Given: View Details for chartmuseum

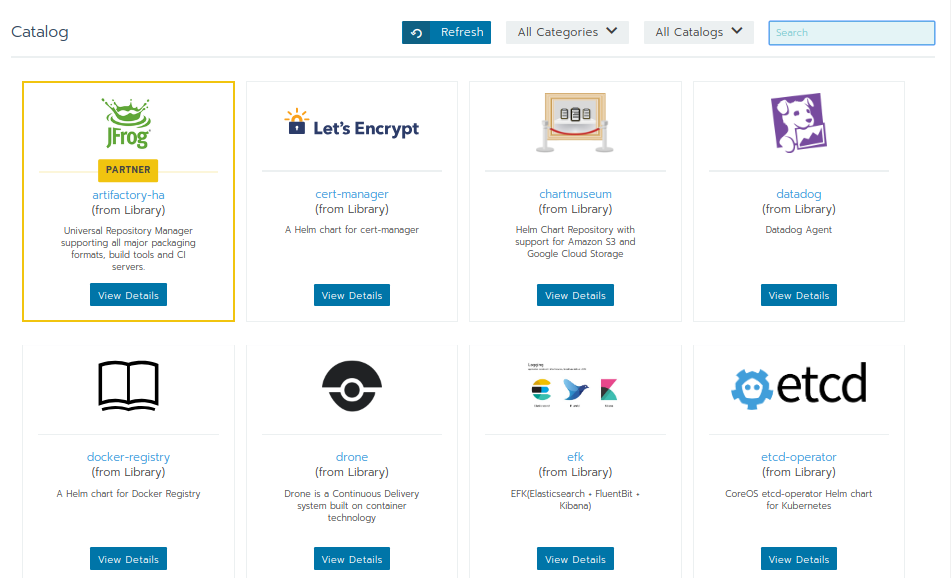Looking at the screenshot, I should pos(575,295).
